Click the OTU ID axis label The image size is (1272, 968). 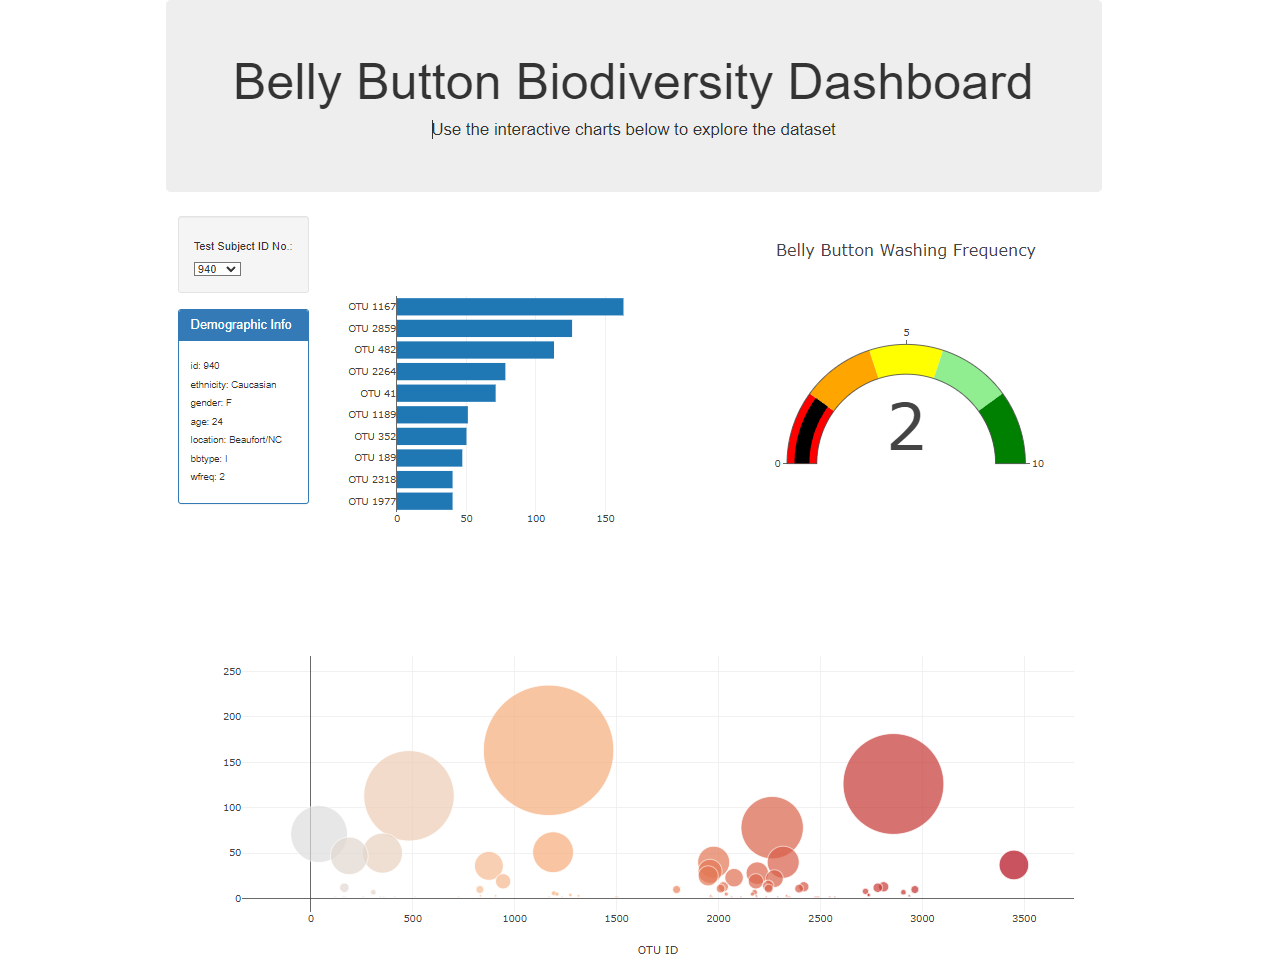[x=657, y=950]
